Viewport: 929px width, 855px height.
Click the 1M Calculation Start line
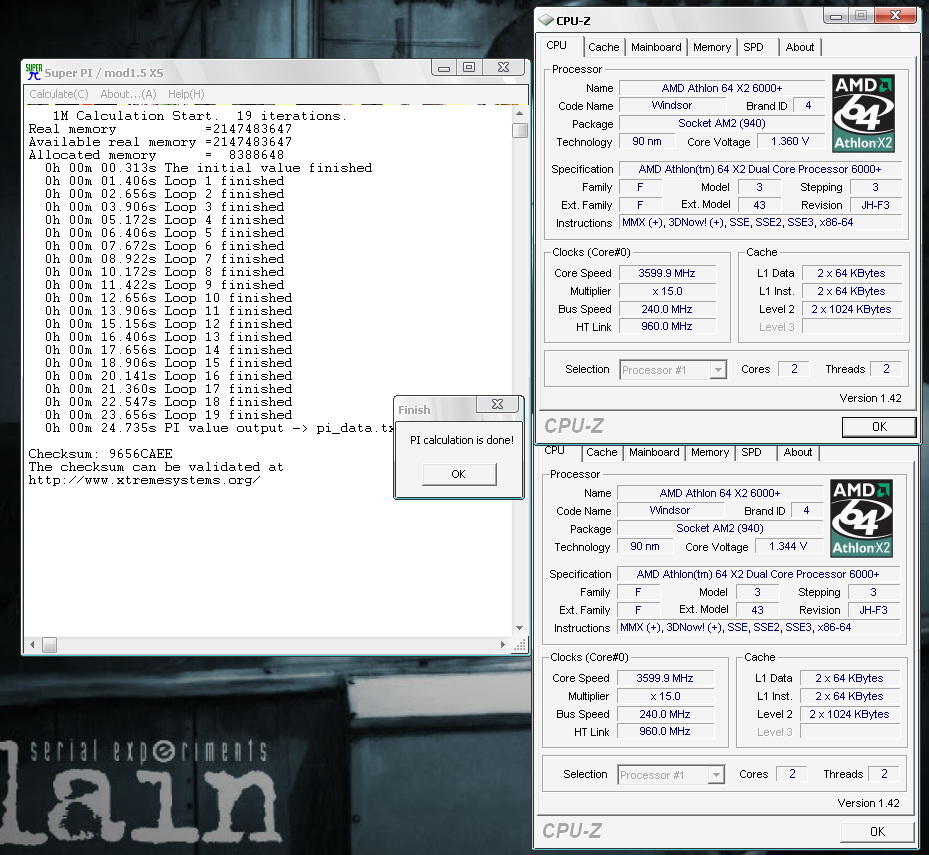point(199,116)
